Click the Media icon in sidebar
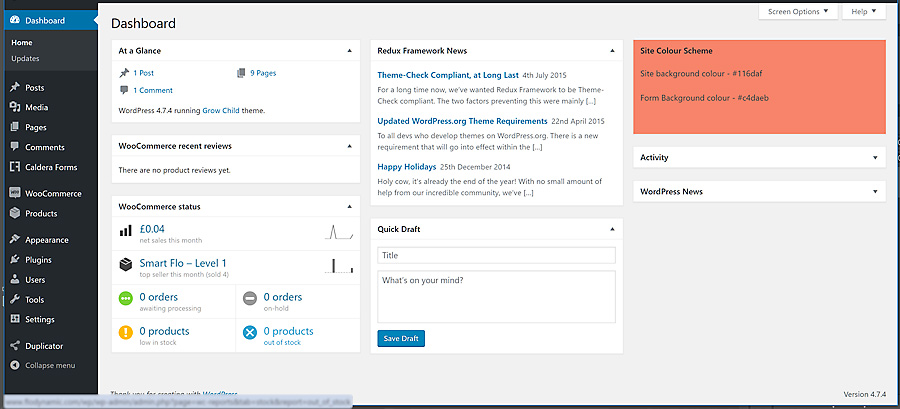 click(x=14, y=108)
